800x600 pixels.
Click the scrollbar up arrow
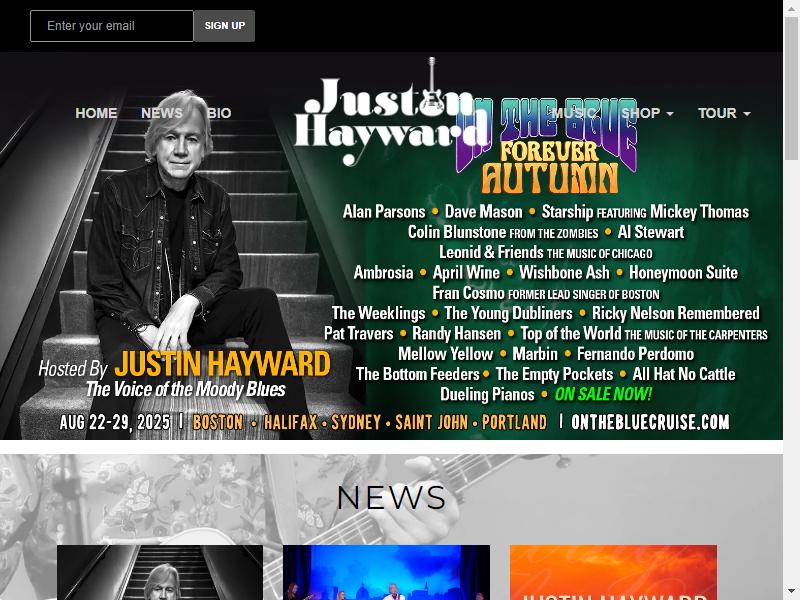[791, 8]
